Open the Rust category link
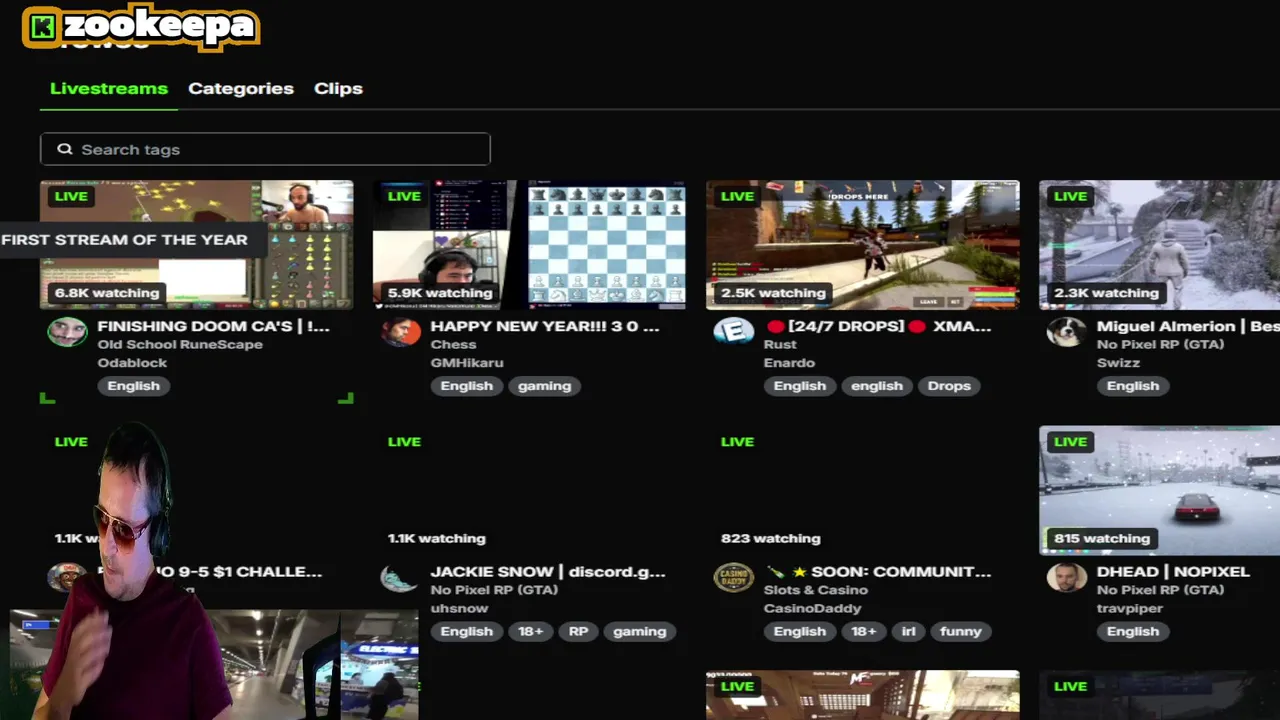This screenshot has height=720, width=1280. (x=780, y=344)
